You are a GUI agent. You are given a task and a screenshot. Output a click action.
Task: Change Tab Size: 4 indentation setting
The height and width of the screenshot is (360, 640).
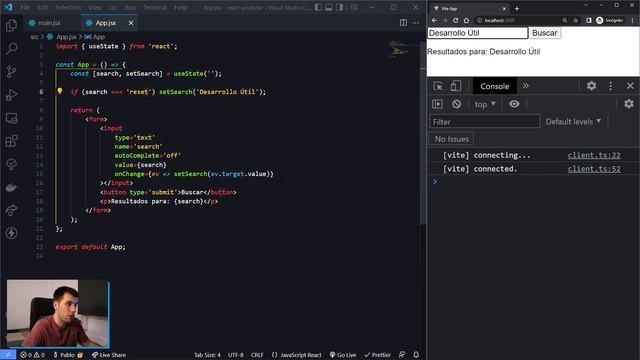click(207, 355)
